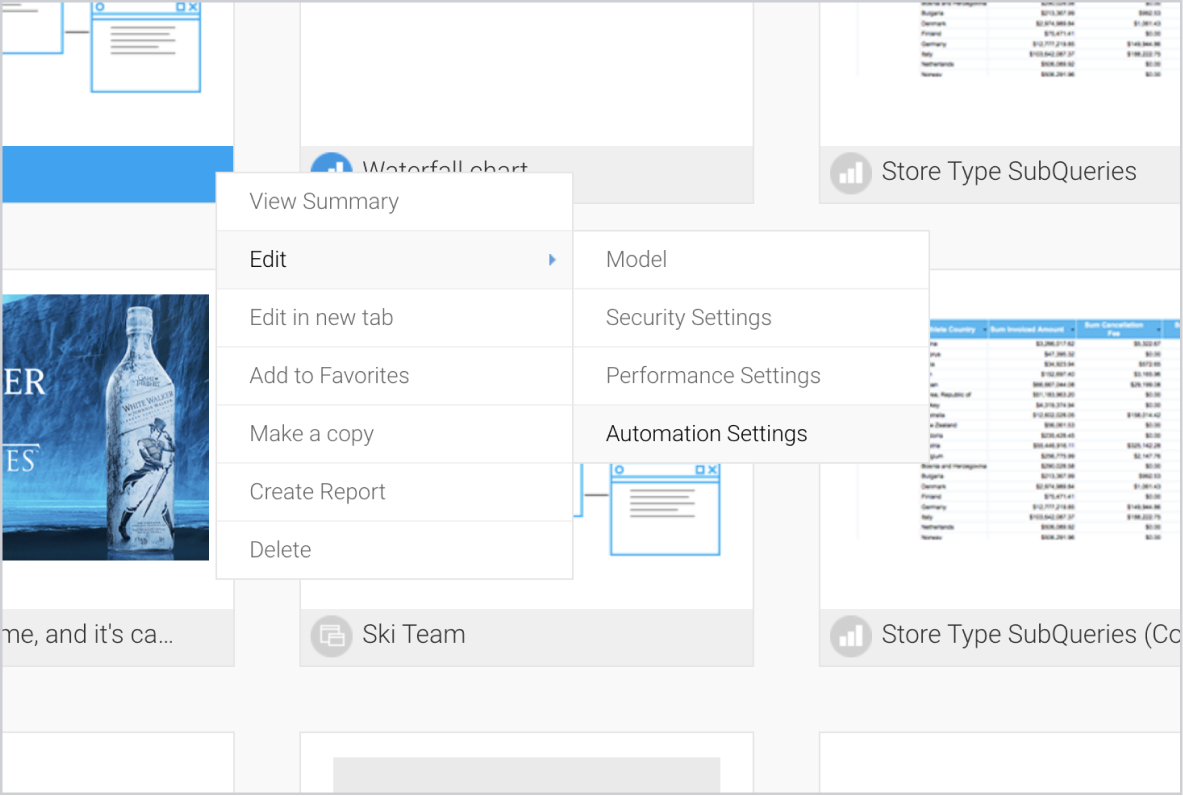Screen dimensions: 1183x796
Task: Choose Add to Favorites menu item
Action: click(329, 376)
